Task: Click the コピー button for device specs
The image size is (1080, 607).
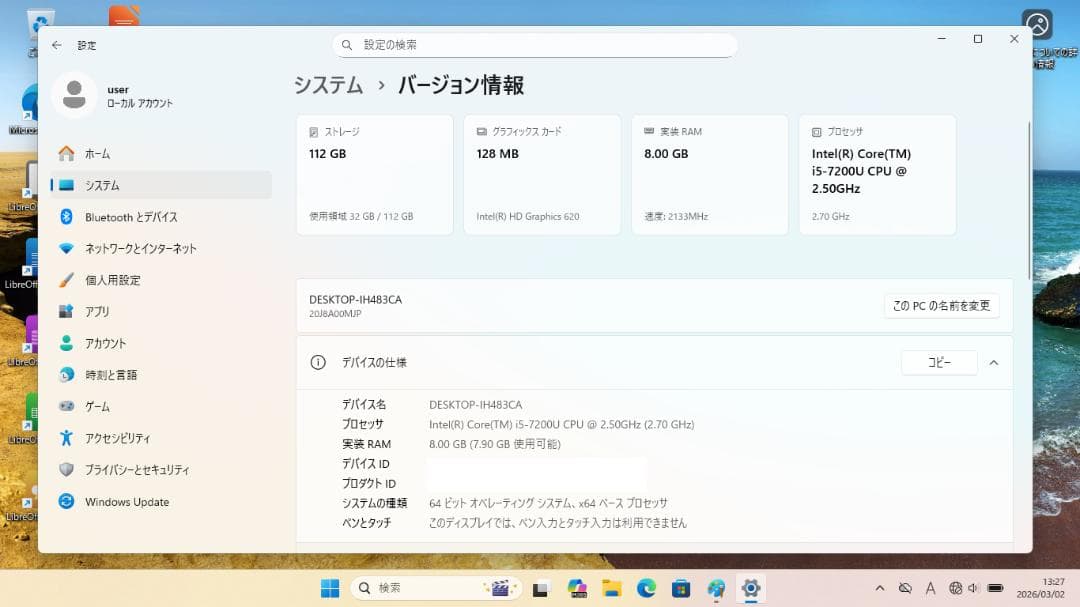Action: pyautogui.click(x=939, y=362)
